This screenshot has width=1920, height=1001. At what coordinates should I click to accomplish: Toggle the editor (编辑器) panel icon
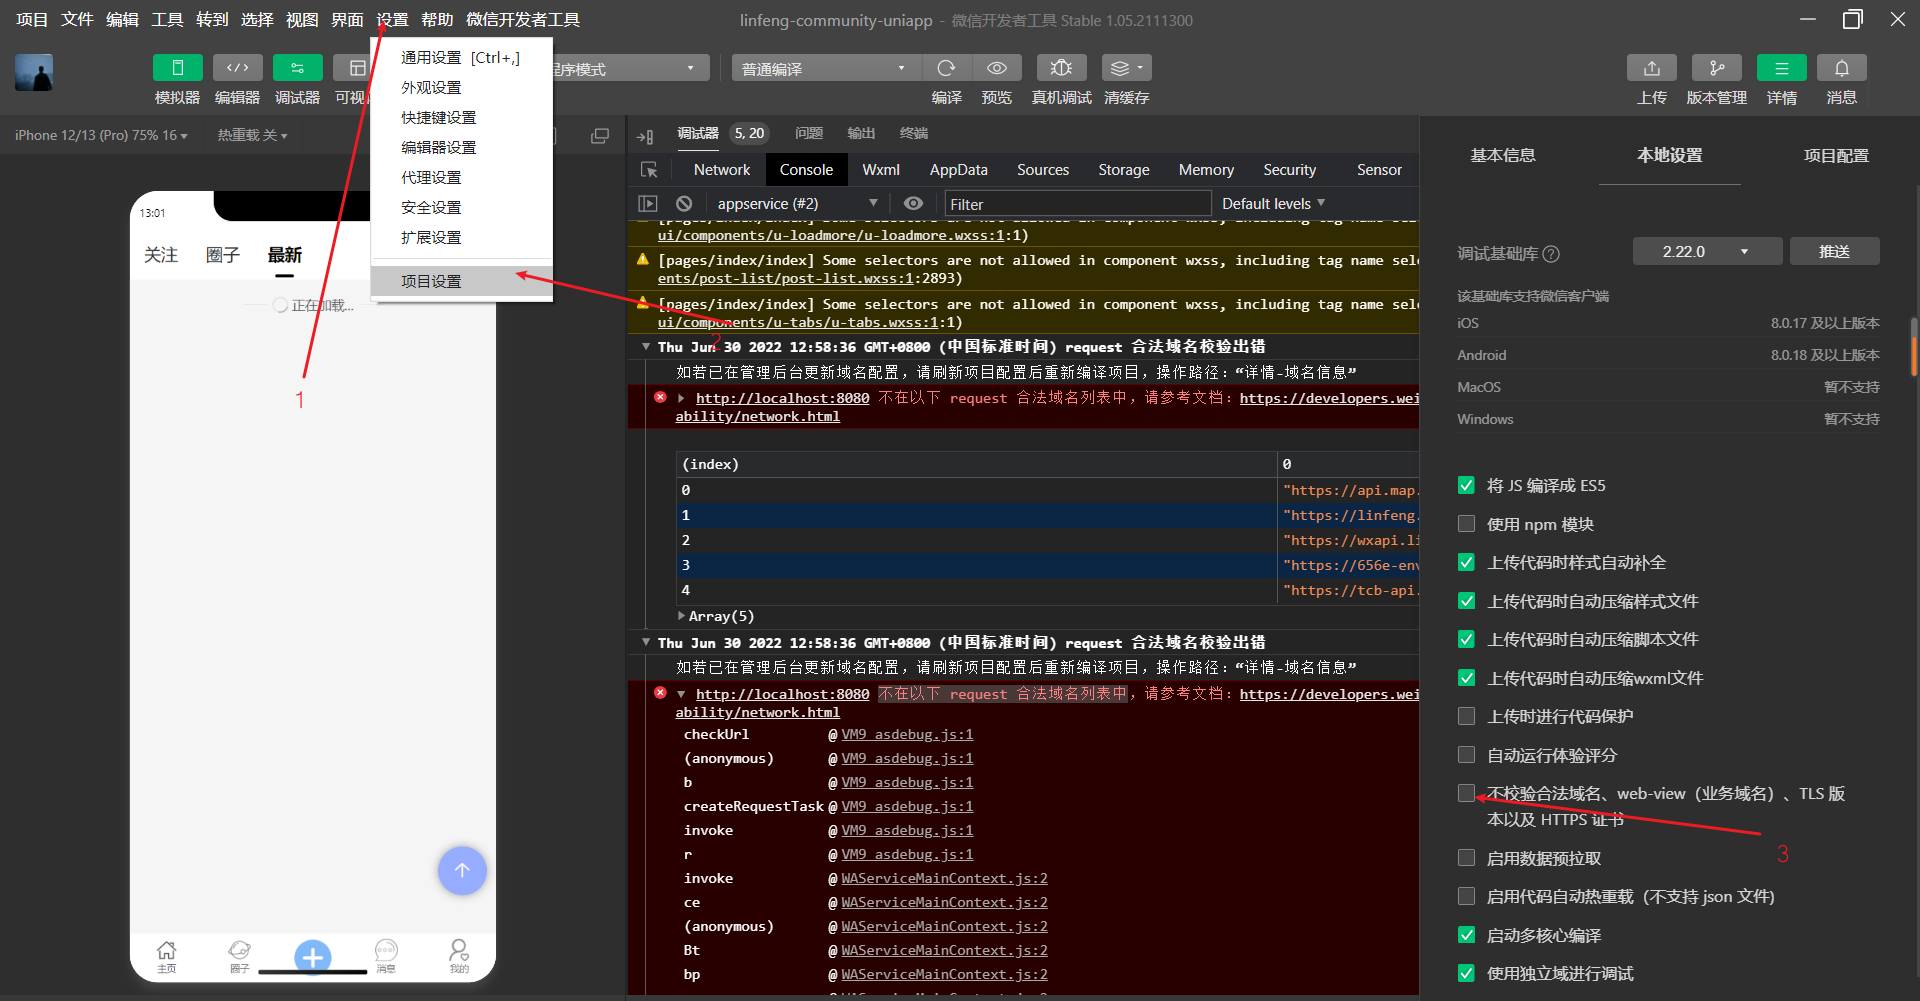click(237, 68)
